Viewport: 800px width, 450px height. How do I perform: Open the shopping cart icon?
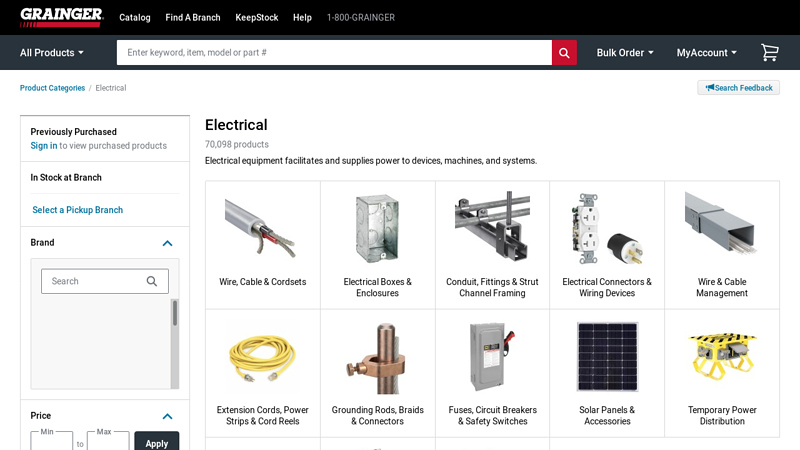769,53
